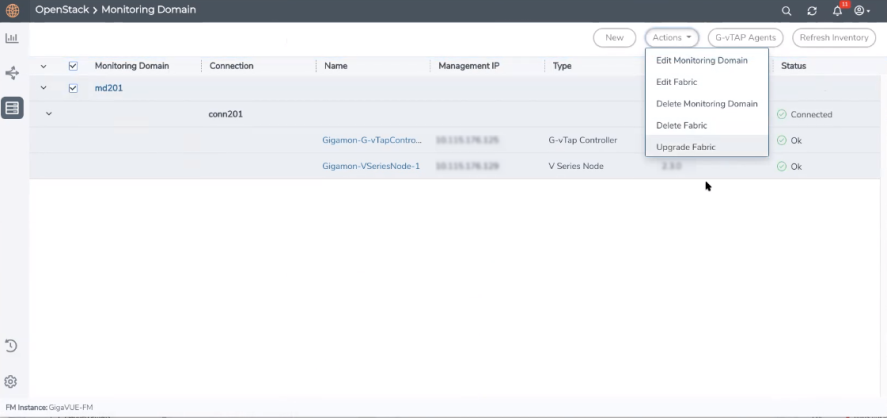Uncheck the md201 row checkbox

73,88
